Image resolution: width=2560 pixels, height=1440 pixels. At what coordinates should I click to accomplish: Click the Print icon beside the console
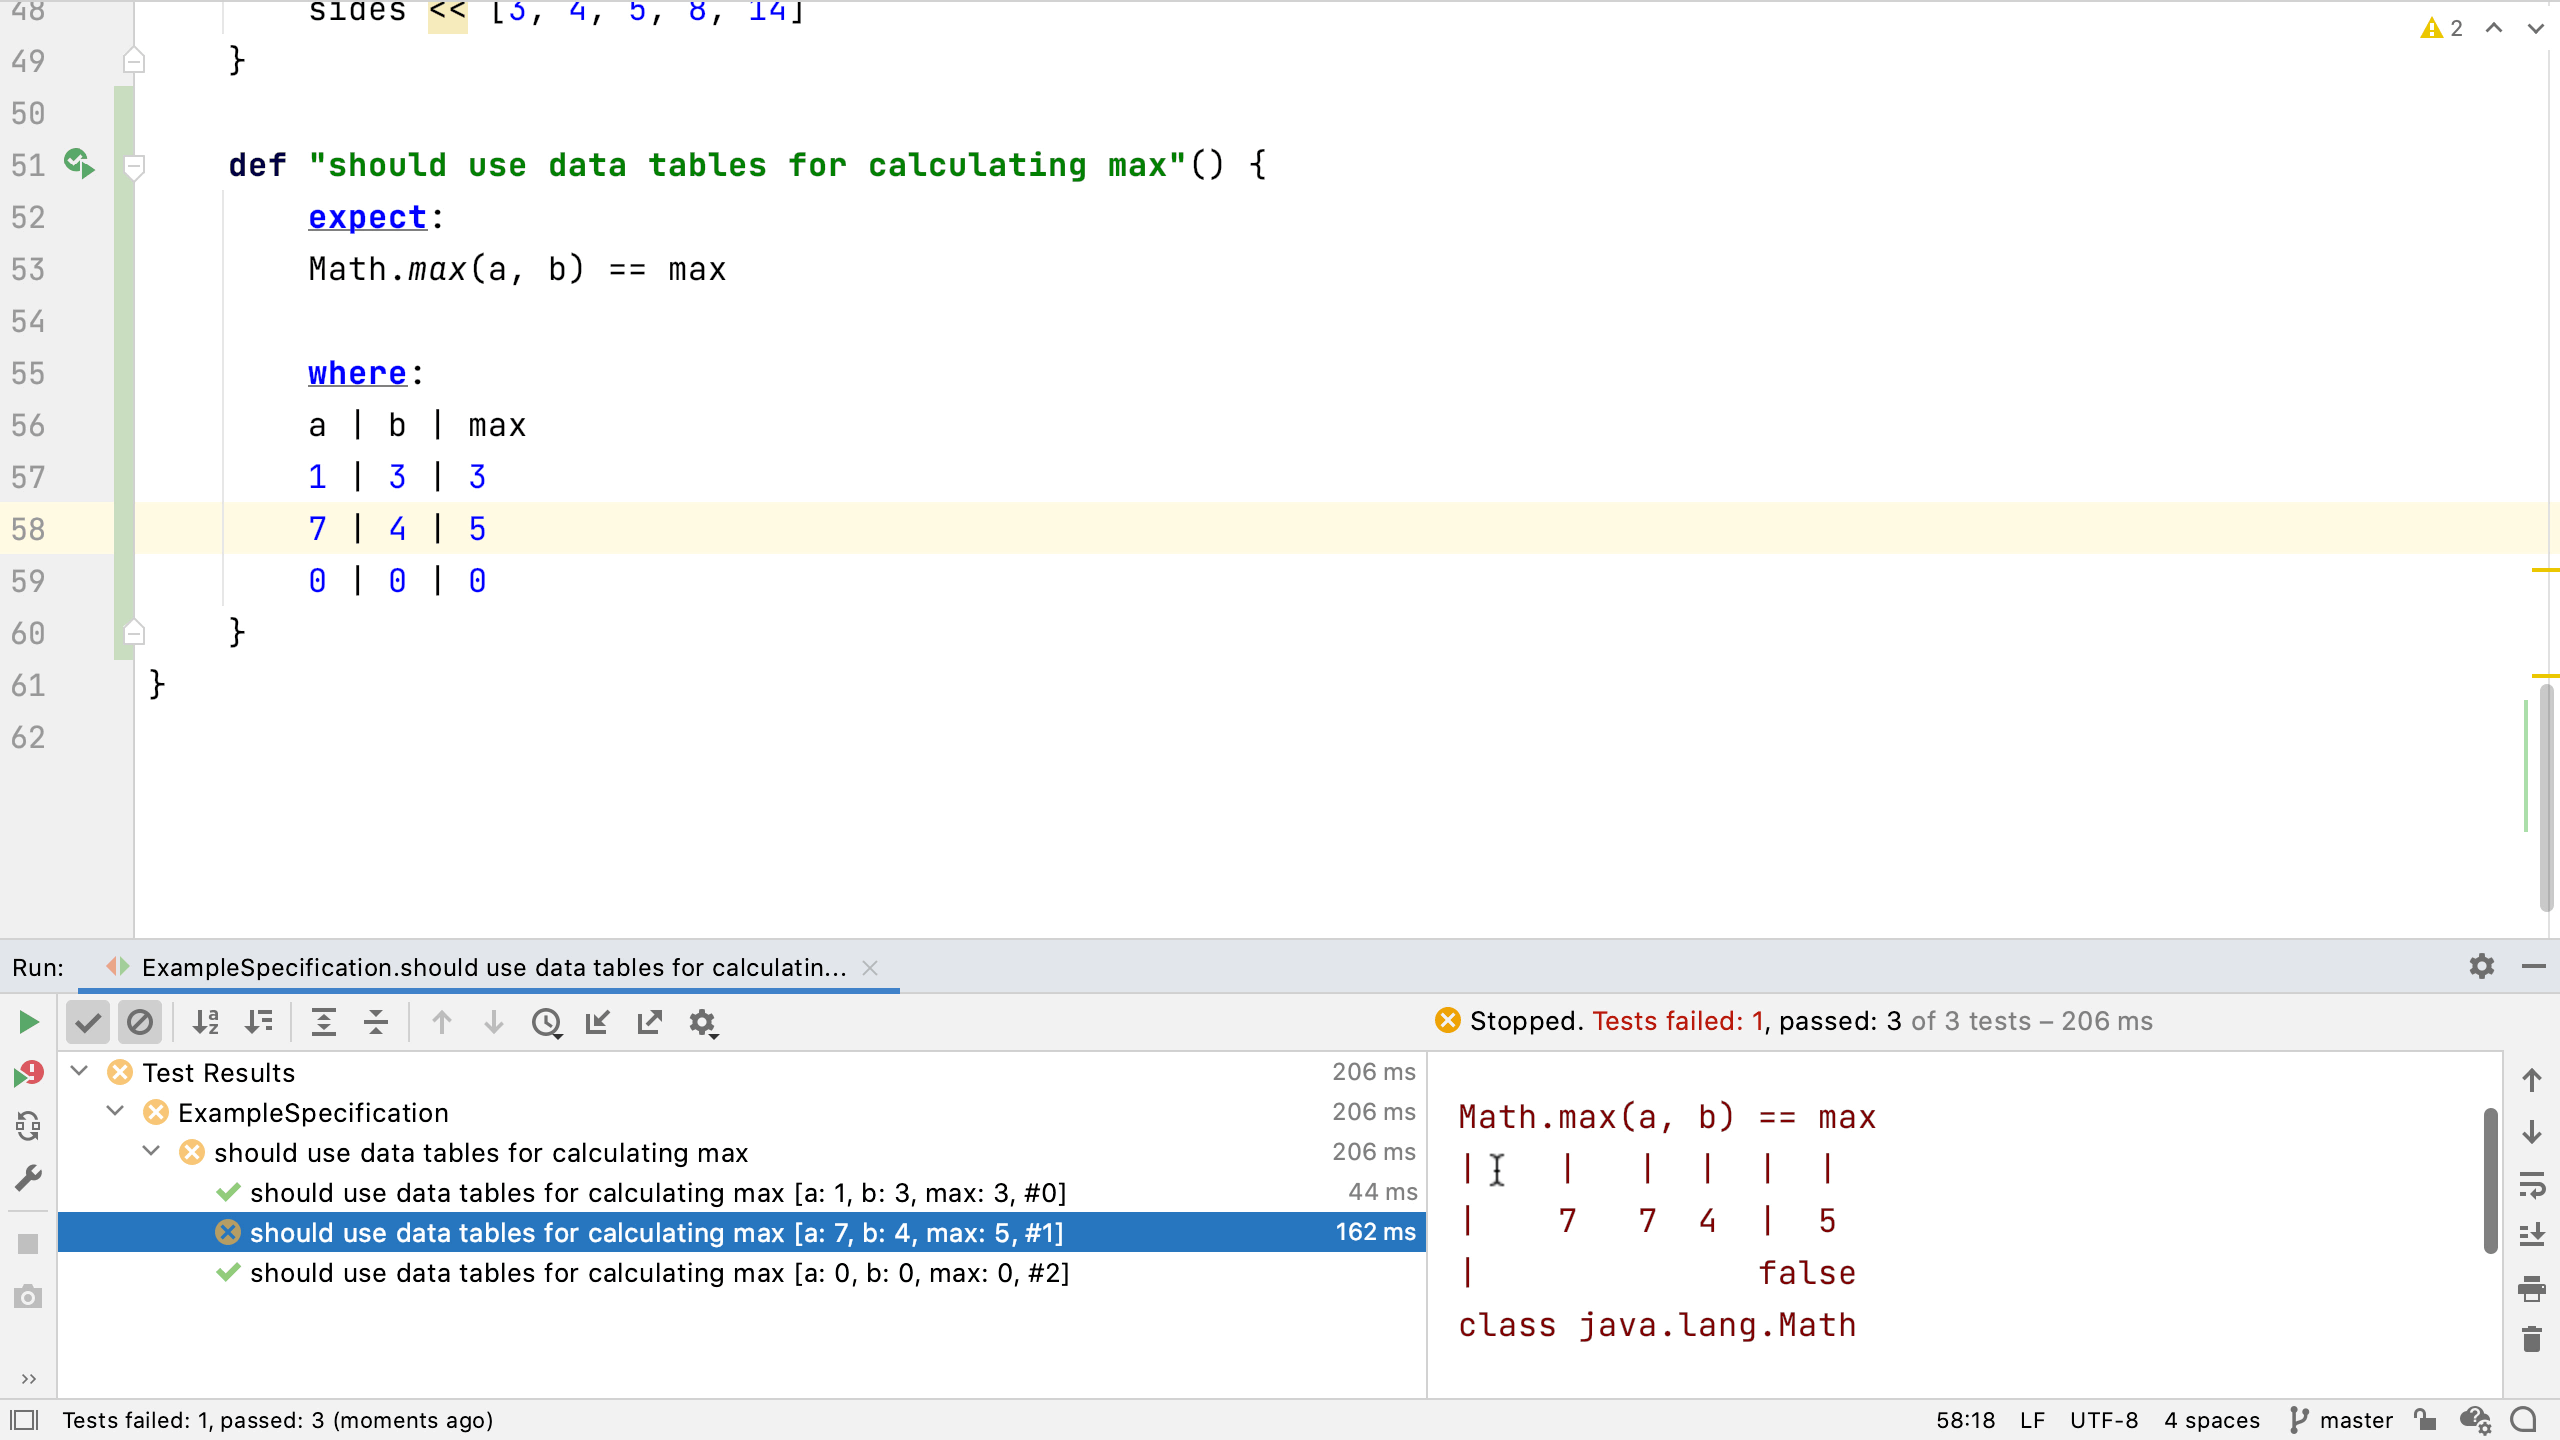coord(2531,1288)
